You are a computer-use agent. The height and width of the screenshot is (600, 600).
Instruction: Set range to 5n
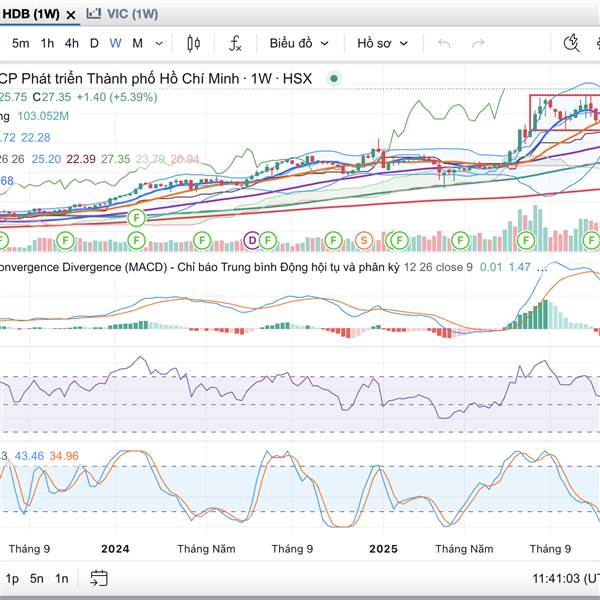pos(37,578)
